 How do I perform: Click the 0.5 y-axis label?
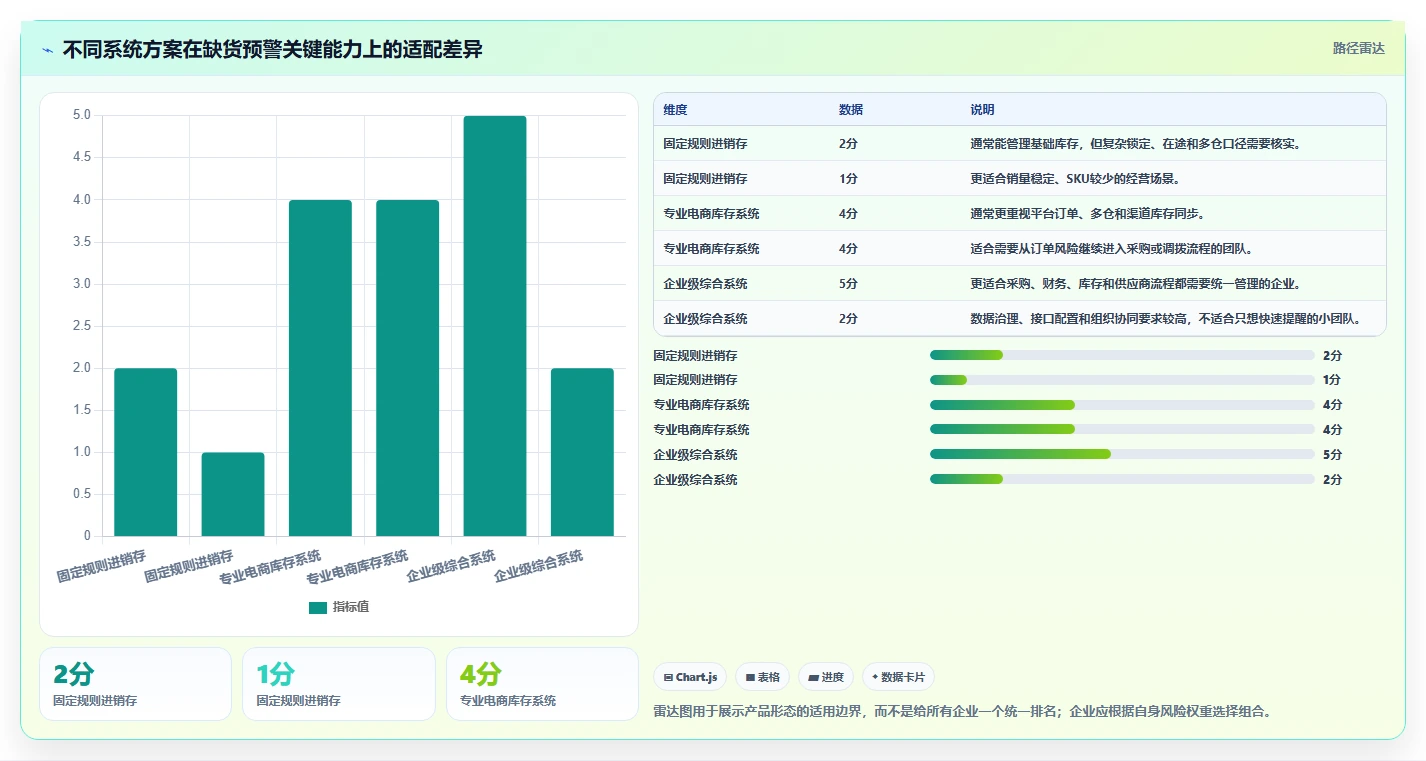[82, 494]
